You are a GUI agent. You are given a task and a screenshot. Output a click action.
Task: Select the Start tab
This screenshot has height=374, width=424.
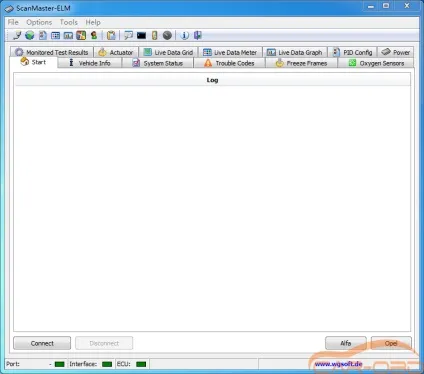click(34, 62)
